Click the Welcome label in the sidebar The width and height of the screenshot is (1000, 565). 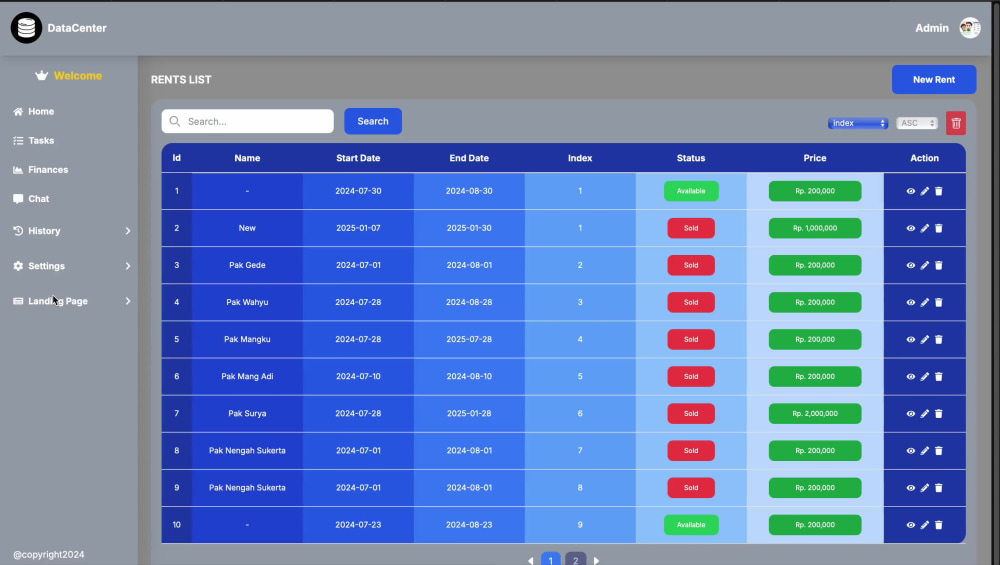point(78,76)
